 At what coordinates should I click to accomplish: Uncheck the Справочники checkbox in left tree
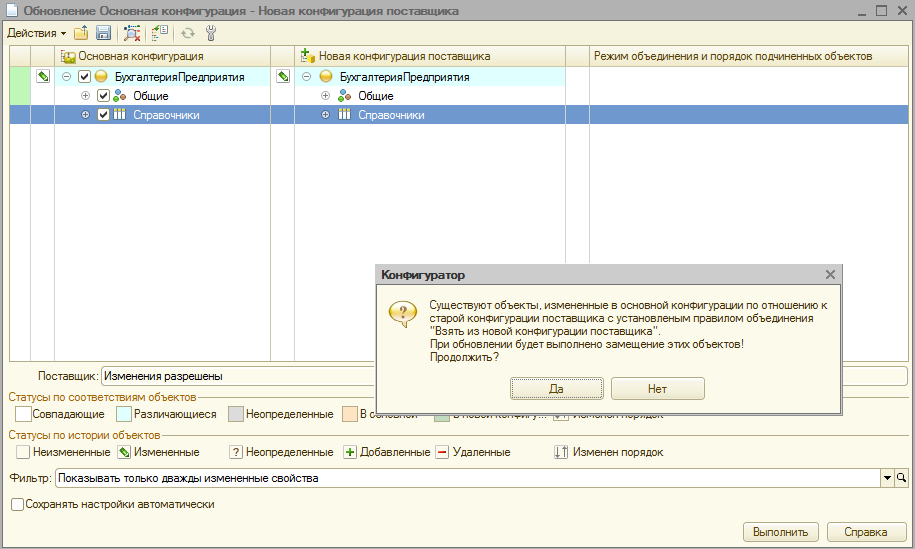click(103, 115)
